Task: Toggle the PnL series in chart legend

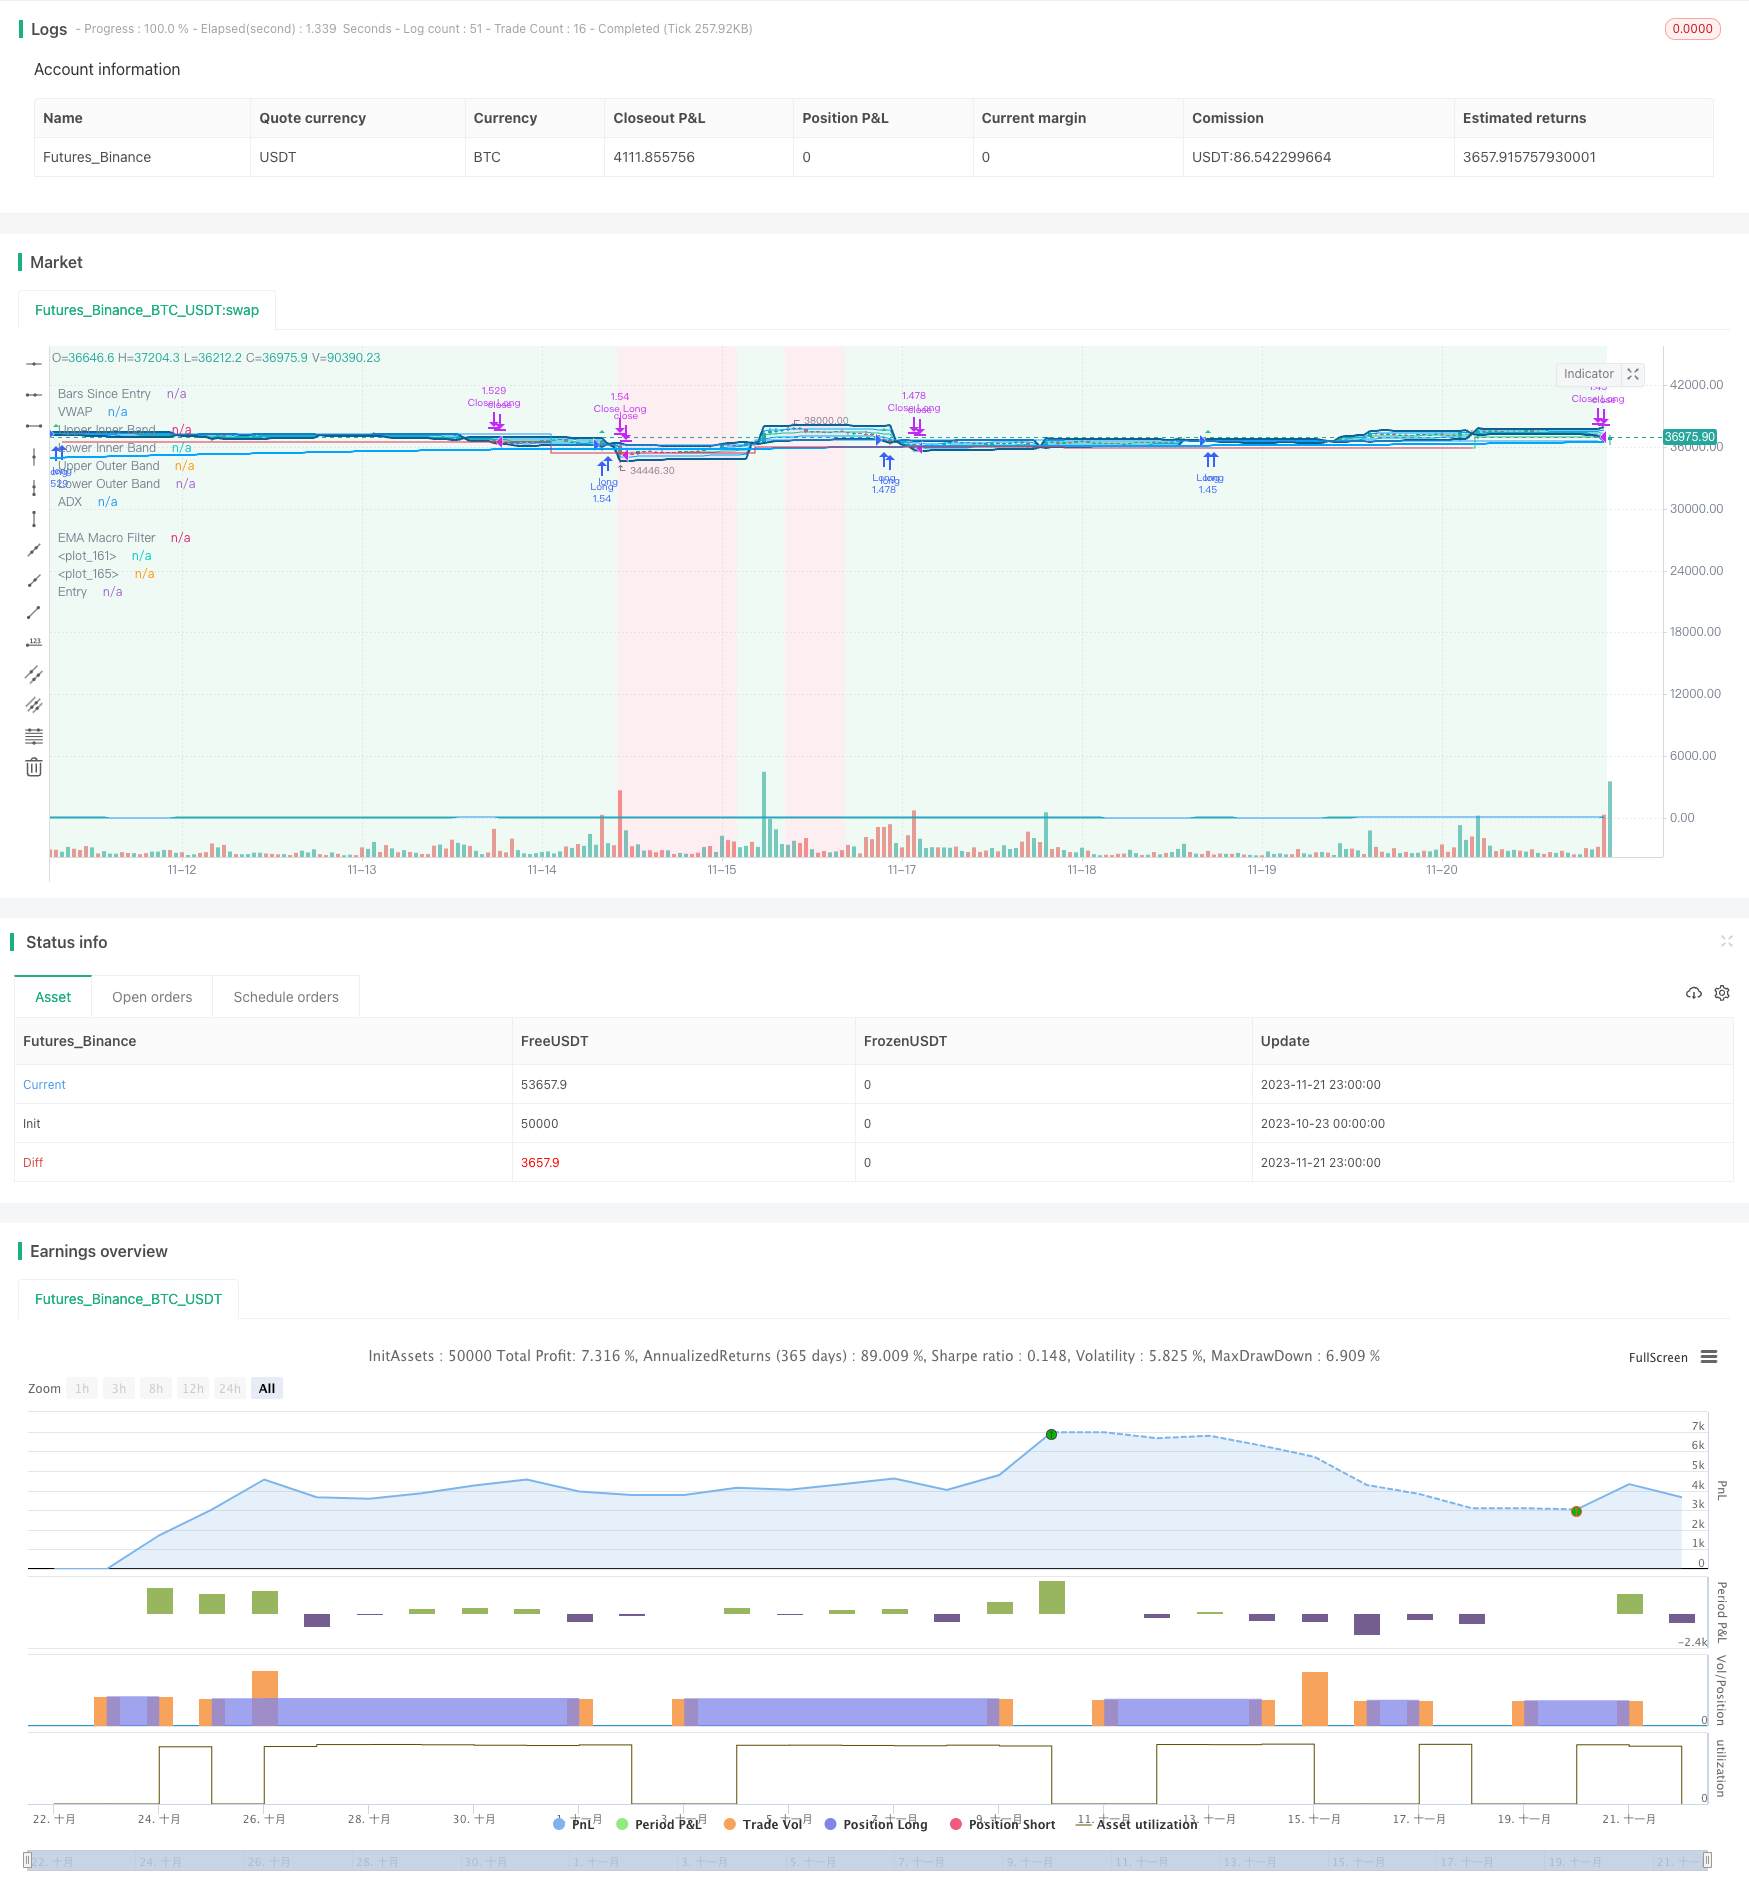Action: (x=574, y=1824)
